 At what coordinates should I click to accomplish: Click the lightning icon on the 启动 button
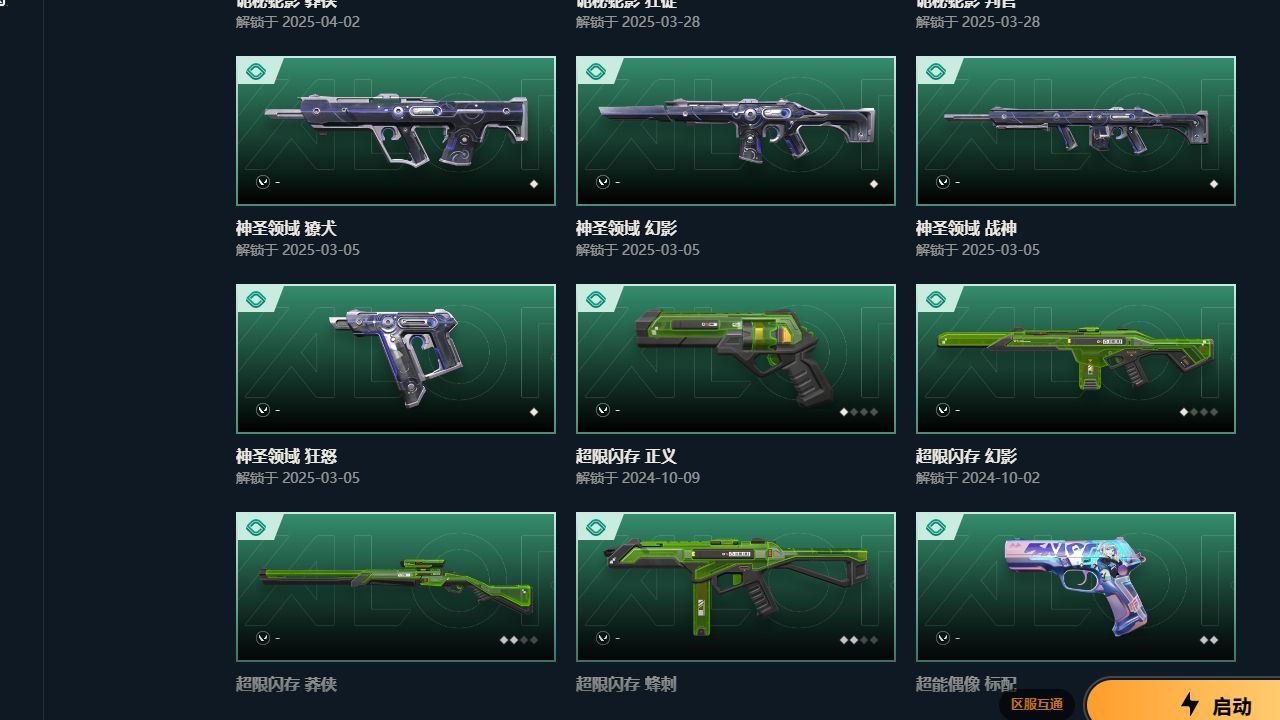click(1190, 704)
